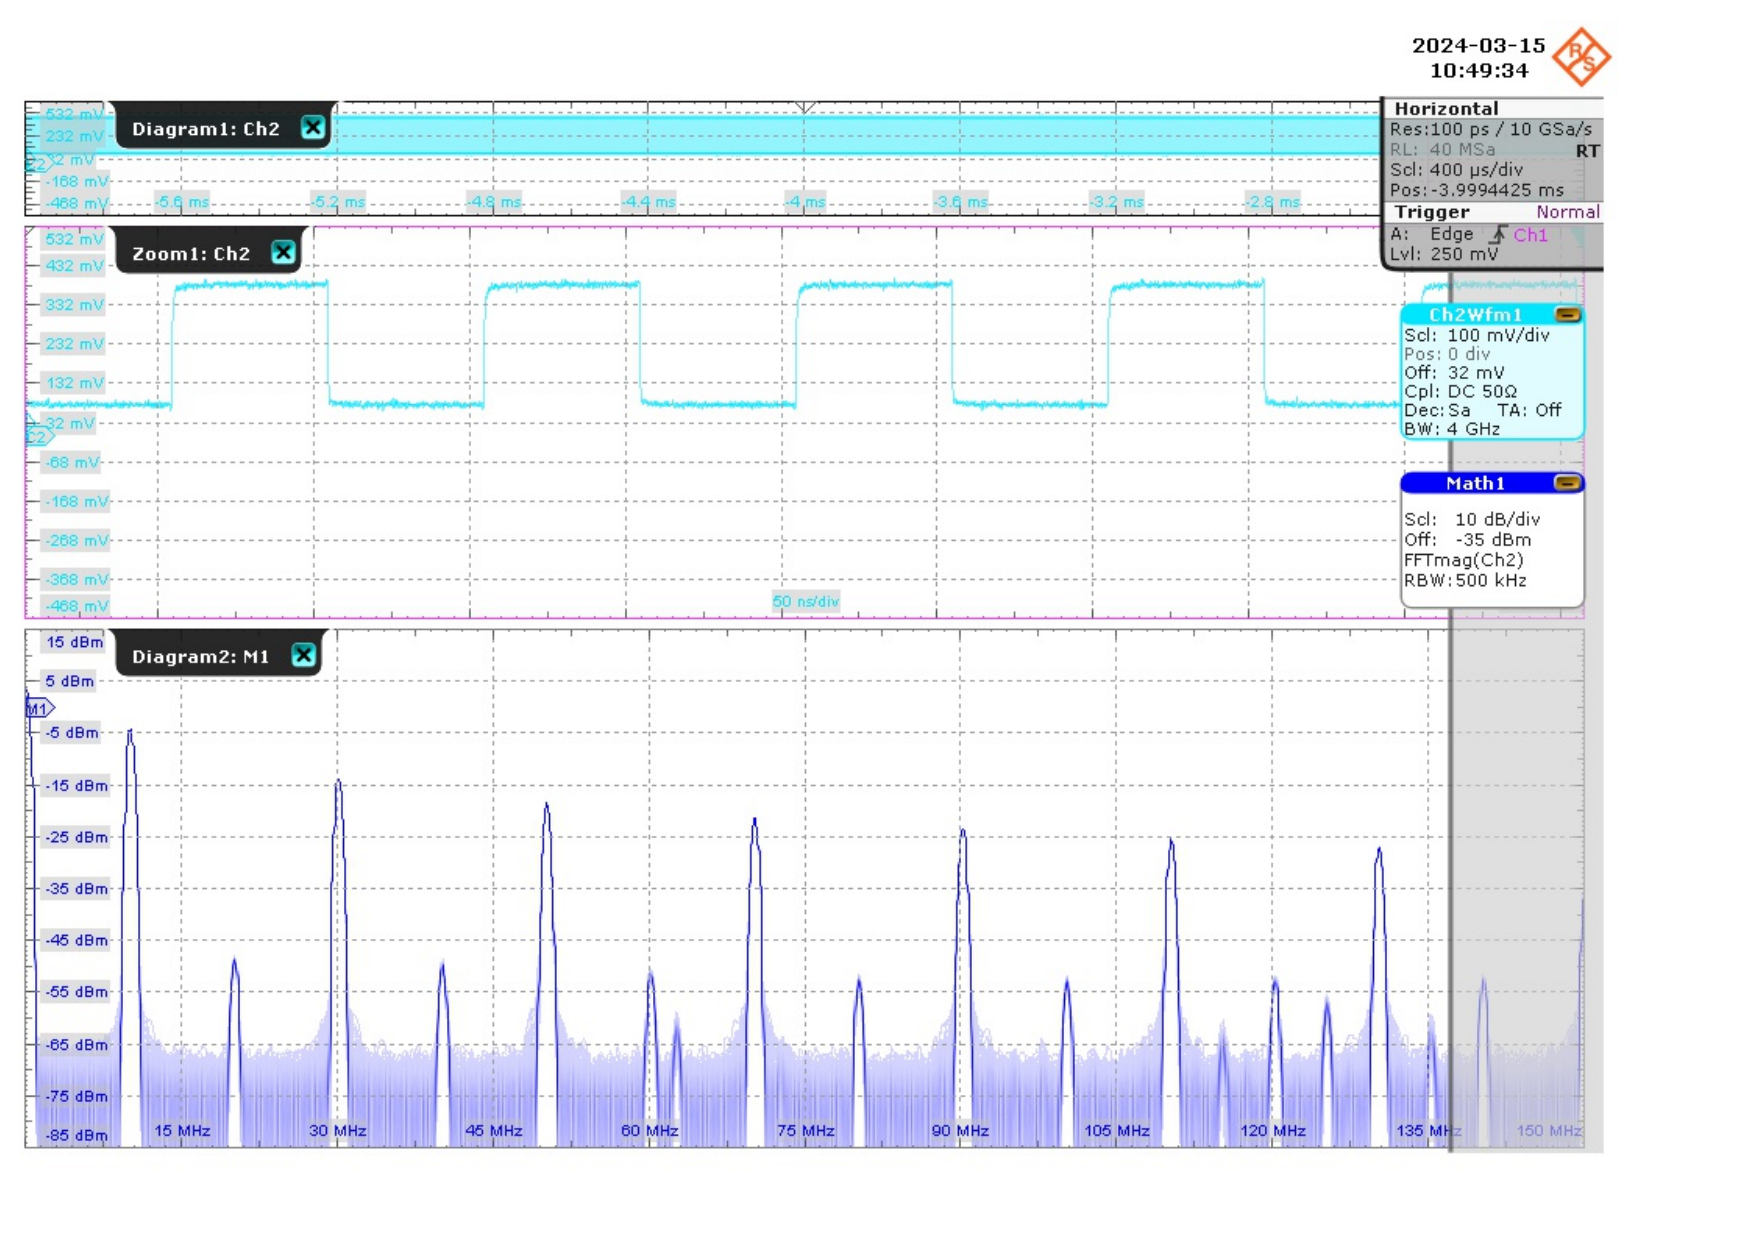Open the Trigger settings header
The image size is (1755, 1240).
[x=1431, y=212]
